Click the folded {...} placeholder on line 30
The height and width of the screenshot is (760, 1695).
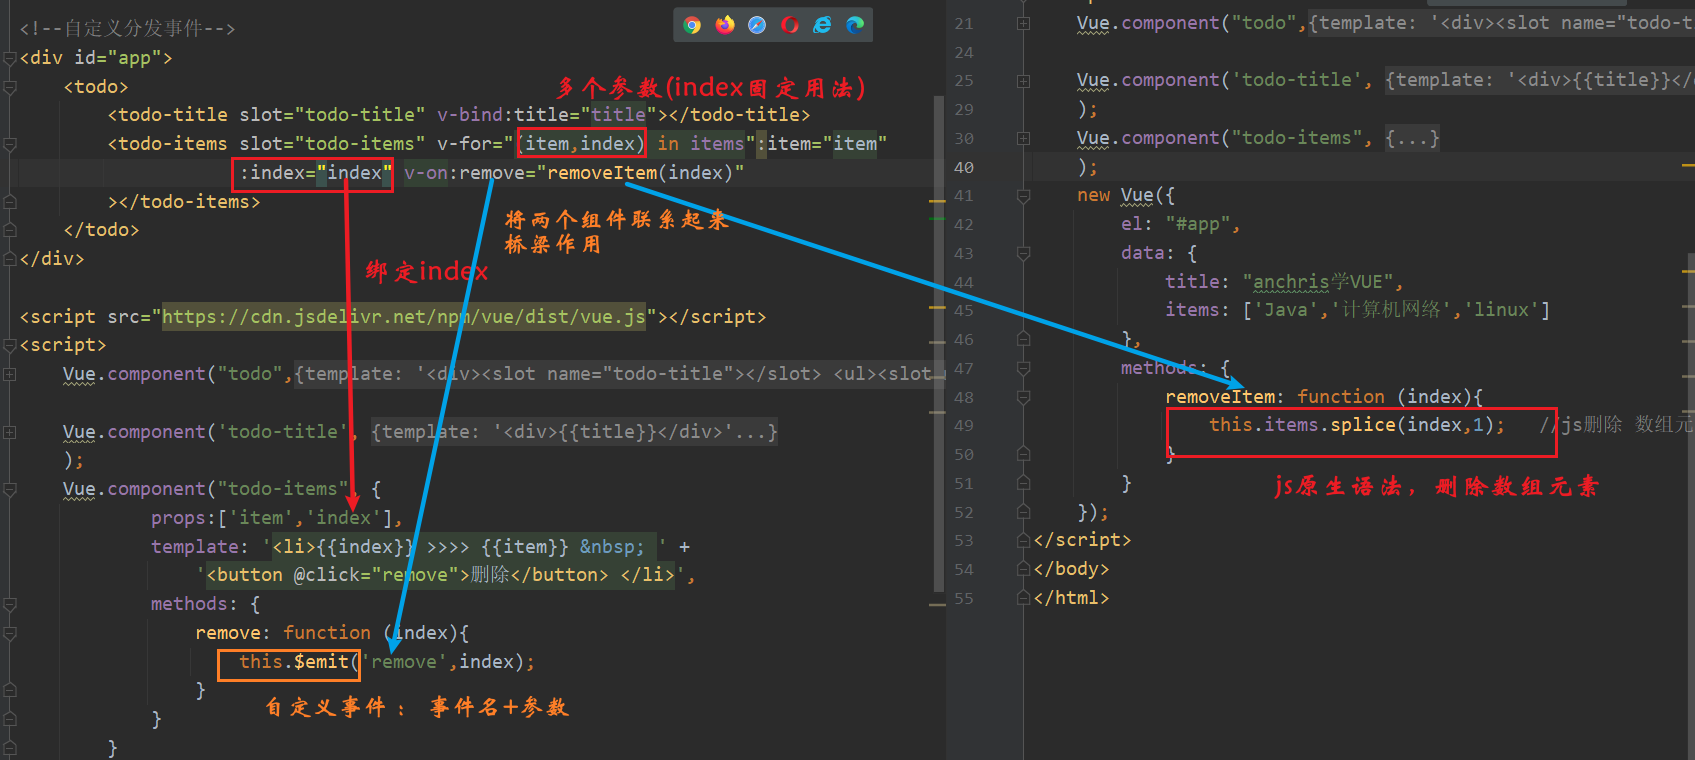(1412, 138)
